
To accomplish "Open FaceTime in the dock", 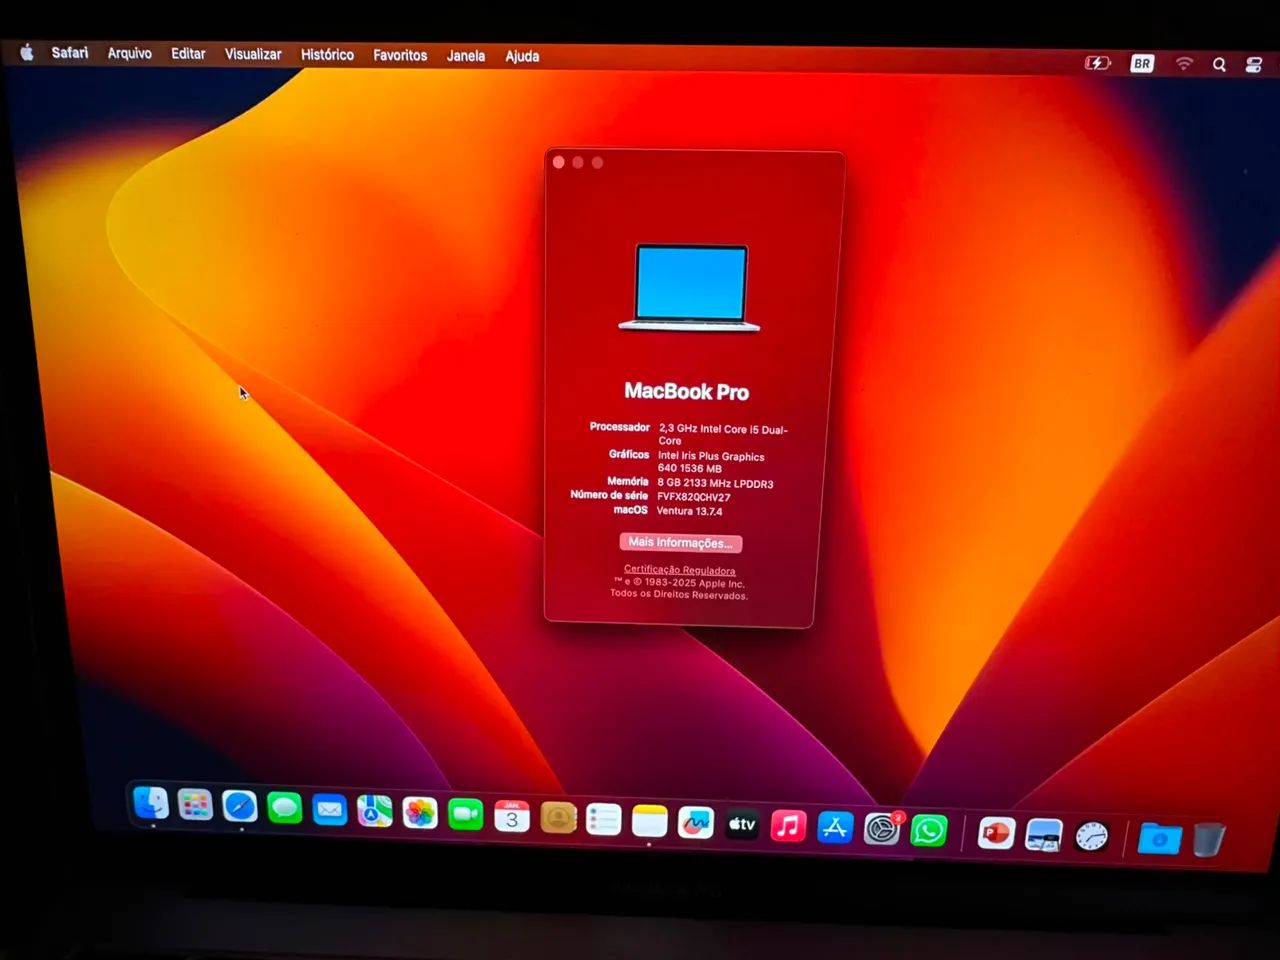I will (x=465, y=815).
